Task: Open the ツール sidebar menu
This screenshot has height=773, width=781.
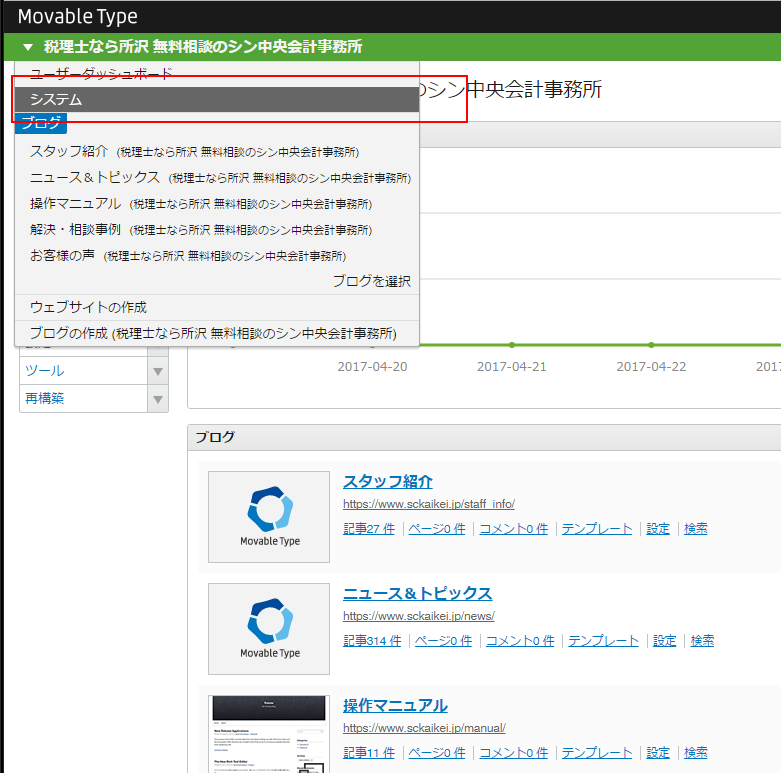Action: tap(84, 371)
